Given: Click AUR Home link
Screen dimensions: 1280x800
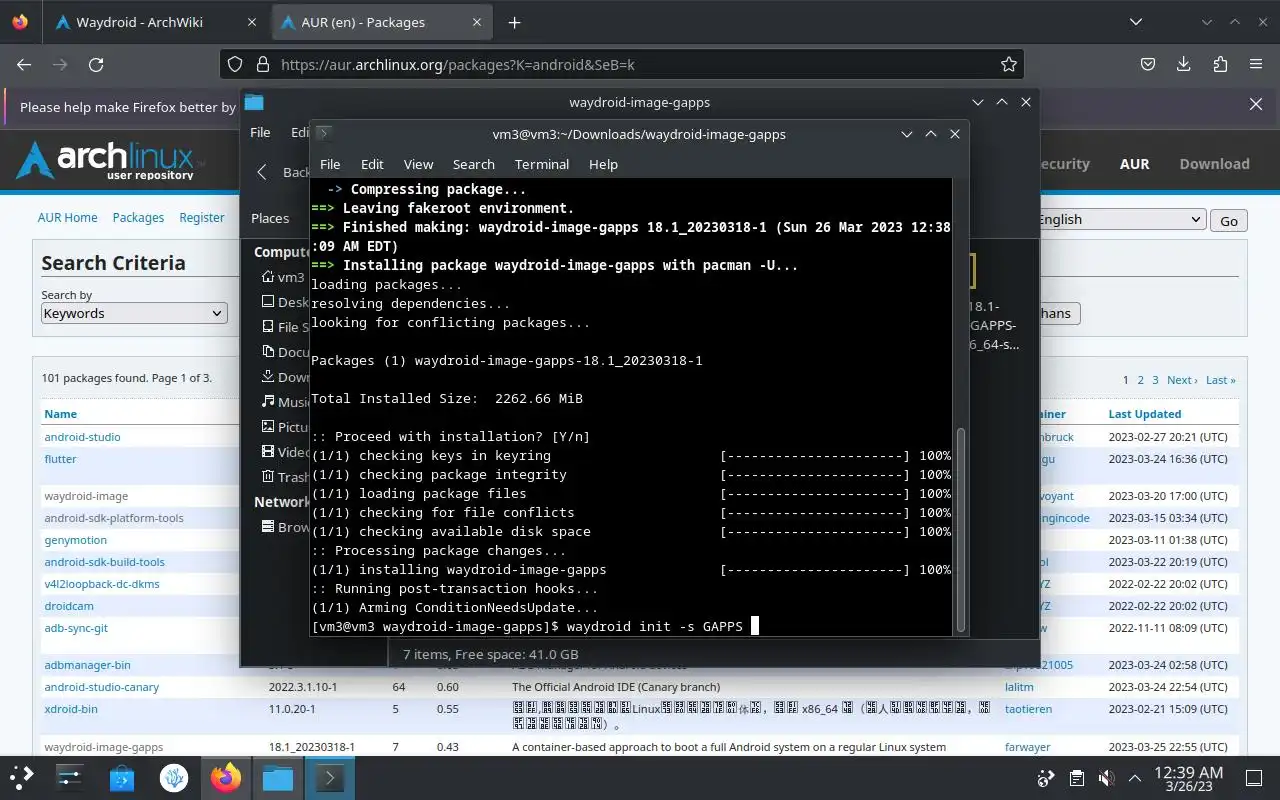Looking at the screenshot, I should click(x=68, y=217).
